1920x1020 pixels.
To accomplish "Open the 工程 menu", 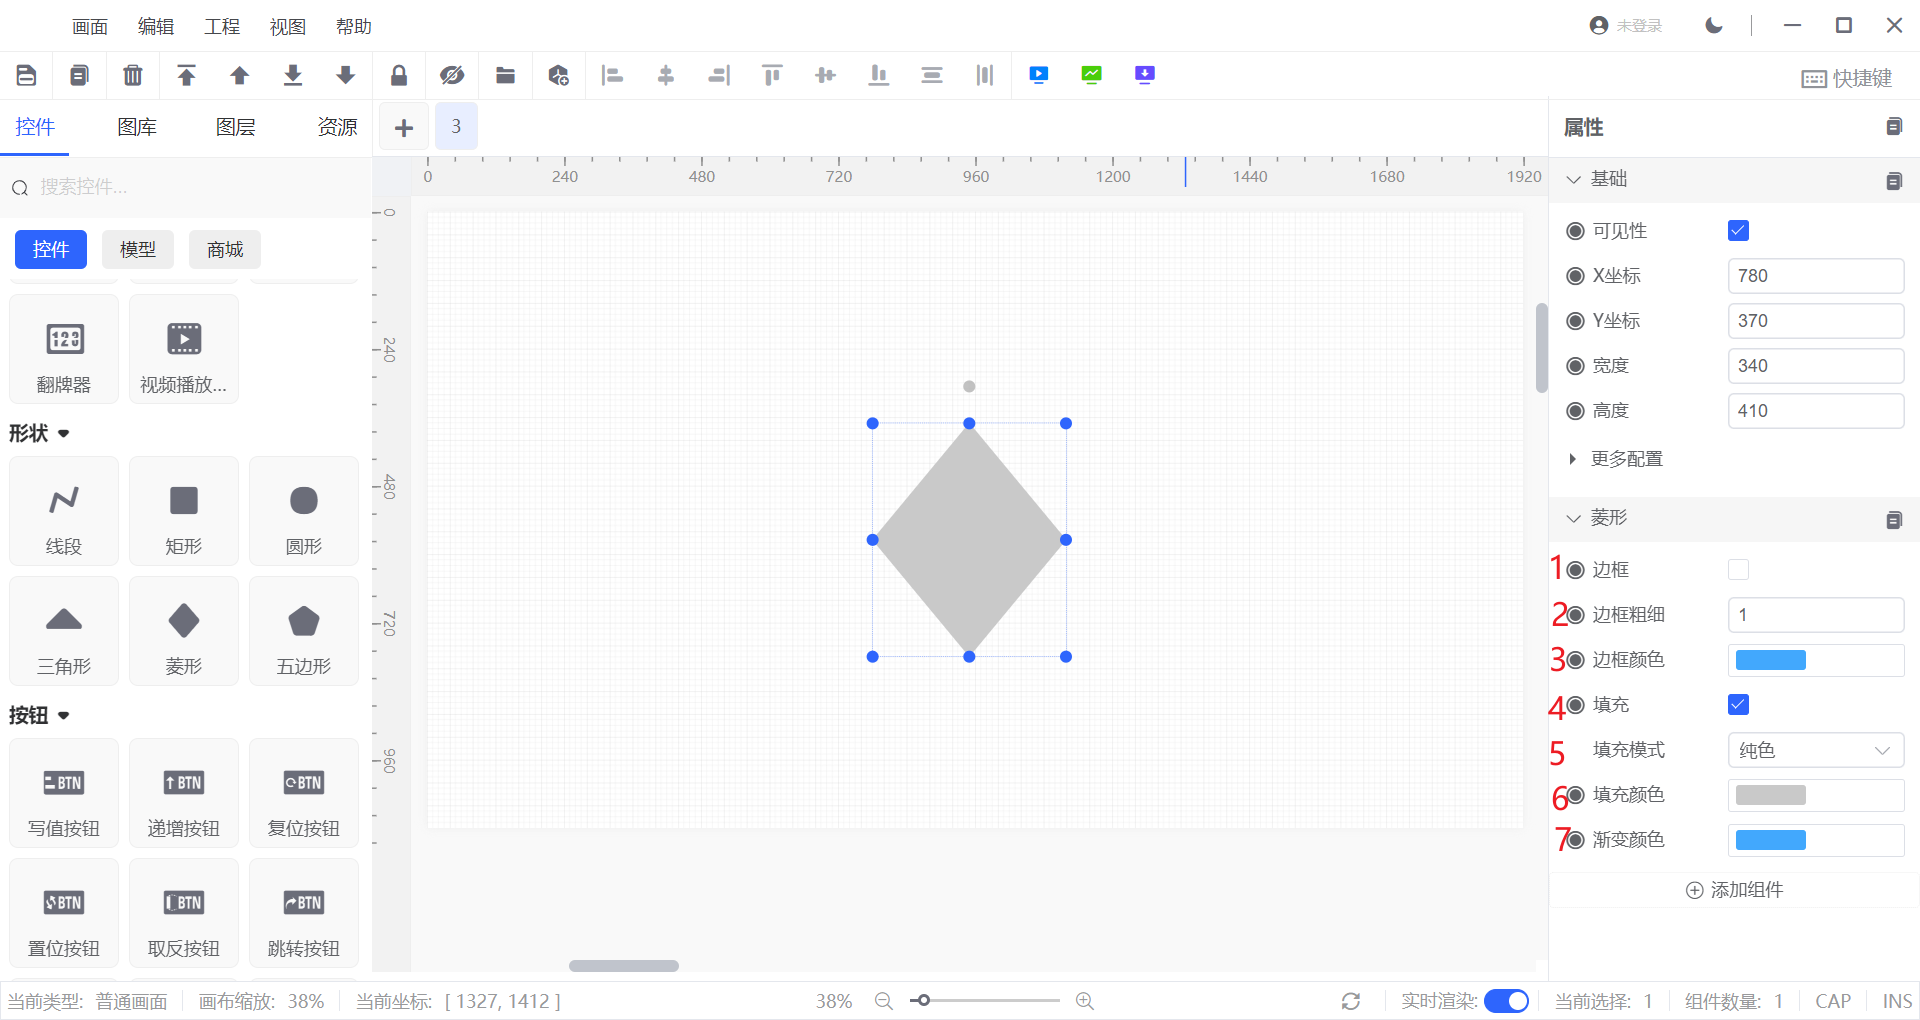I will point(221,26).
